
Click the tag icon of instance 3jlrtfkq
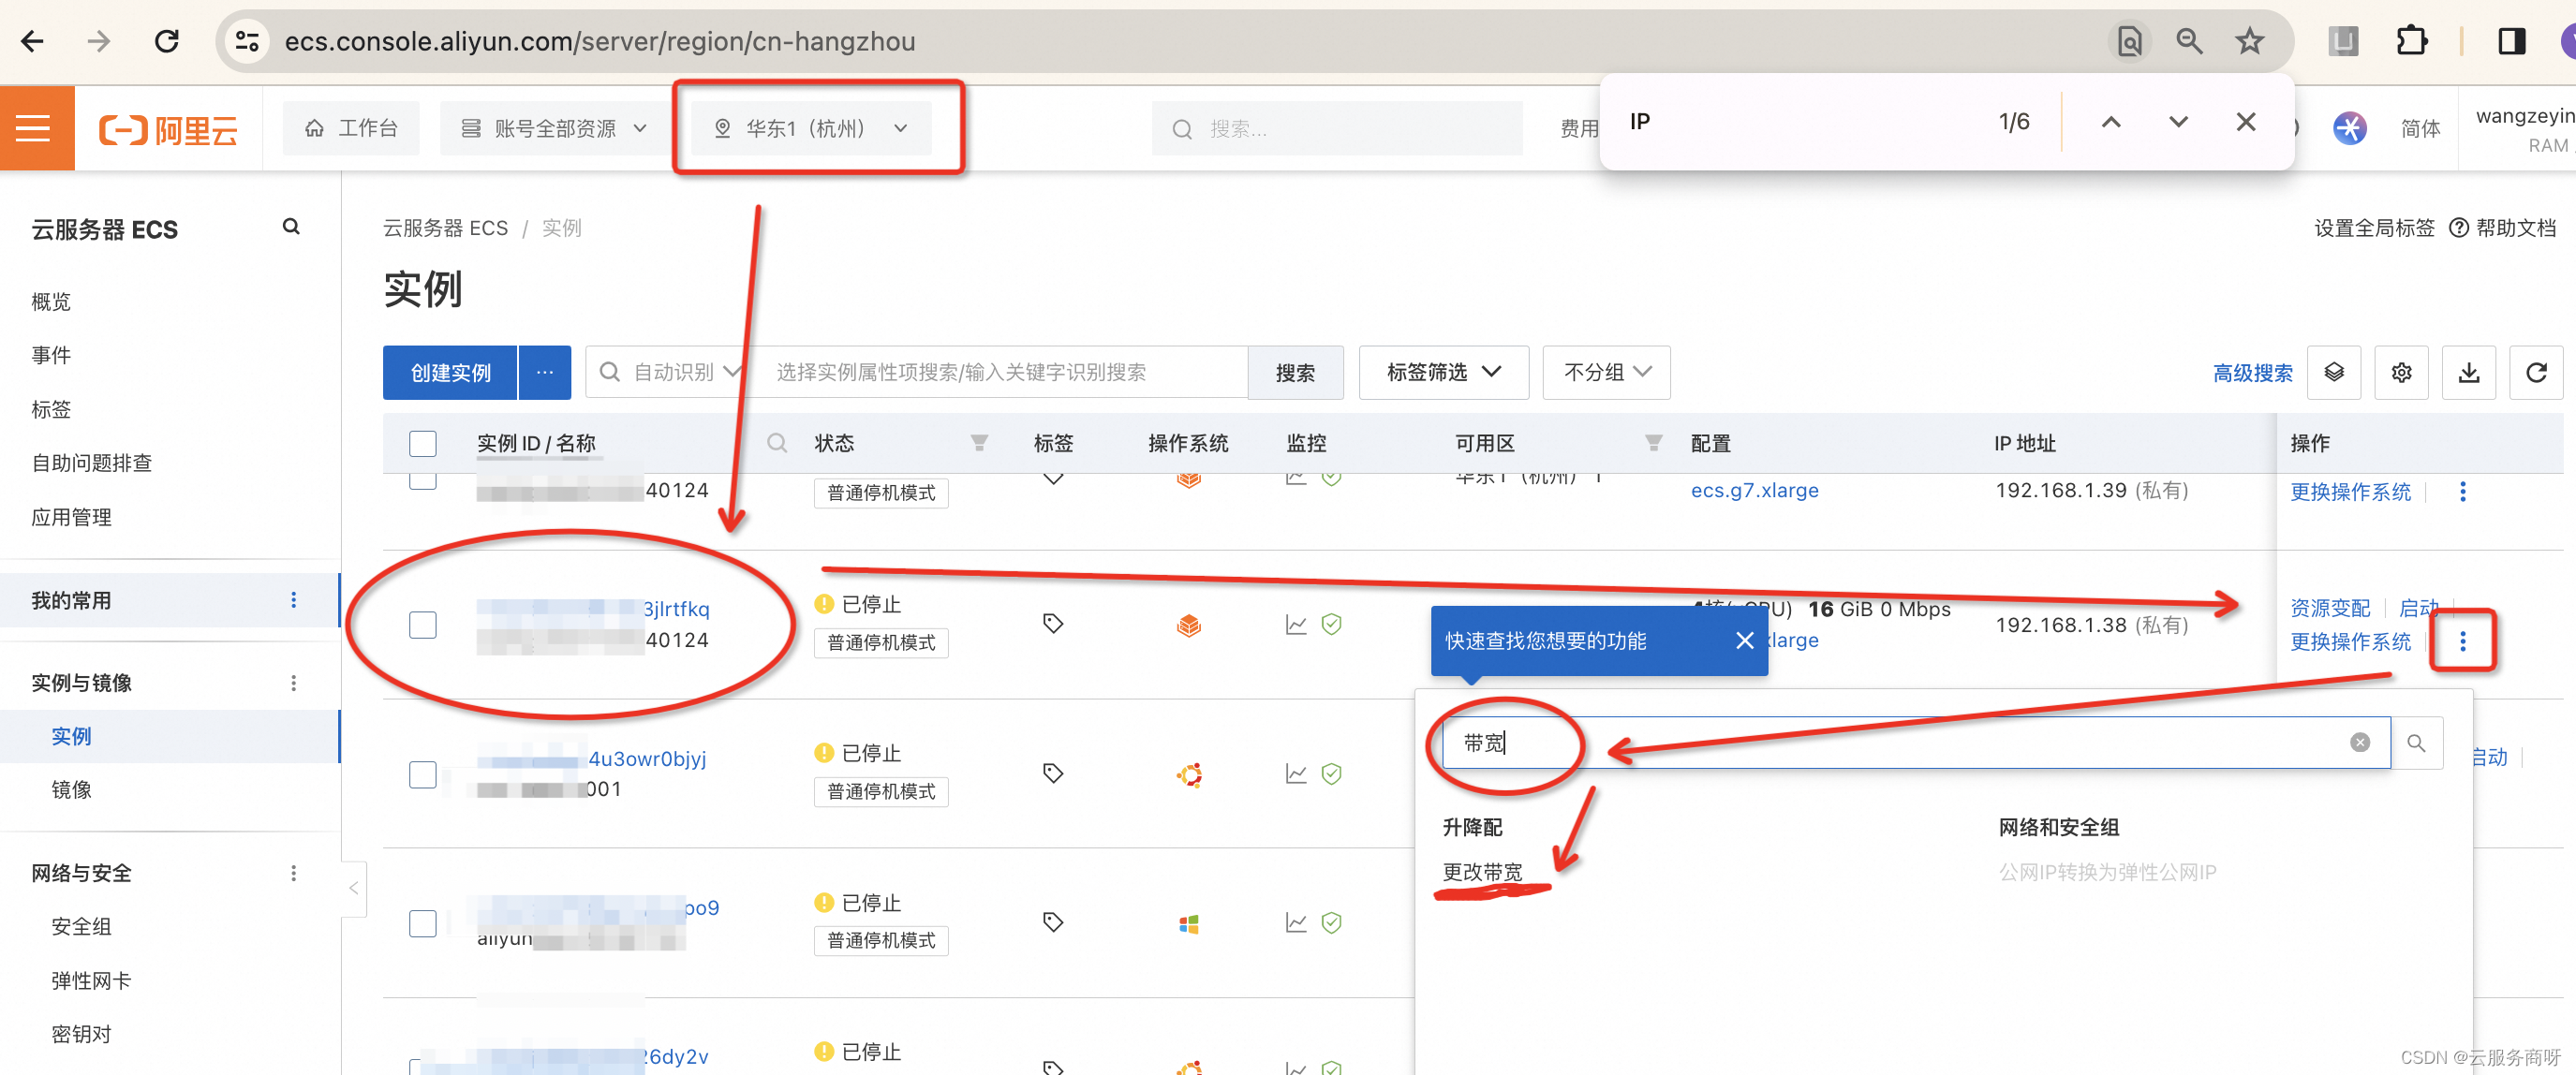pyautogui.click(x=1052, y=624)
